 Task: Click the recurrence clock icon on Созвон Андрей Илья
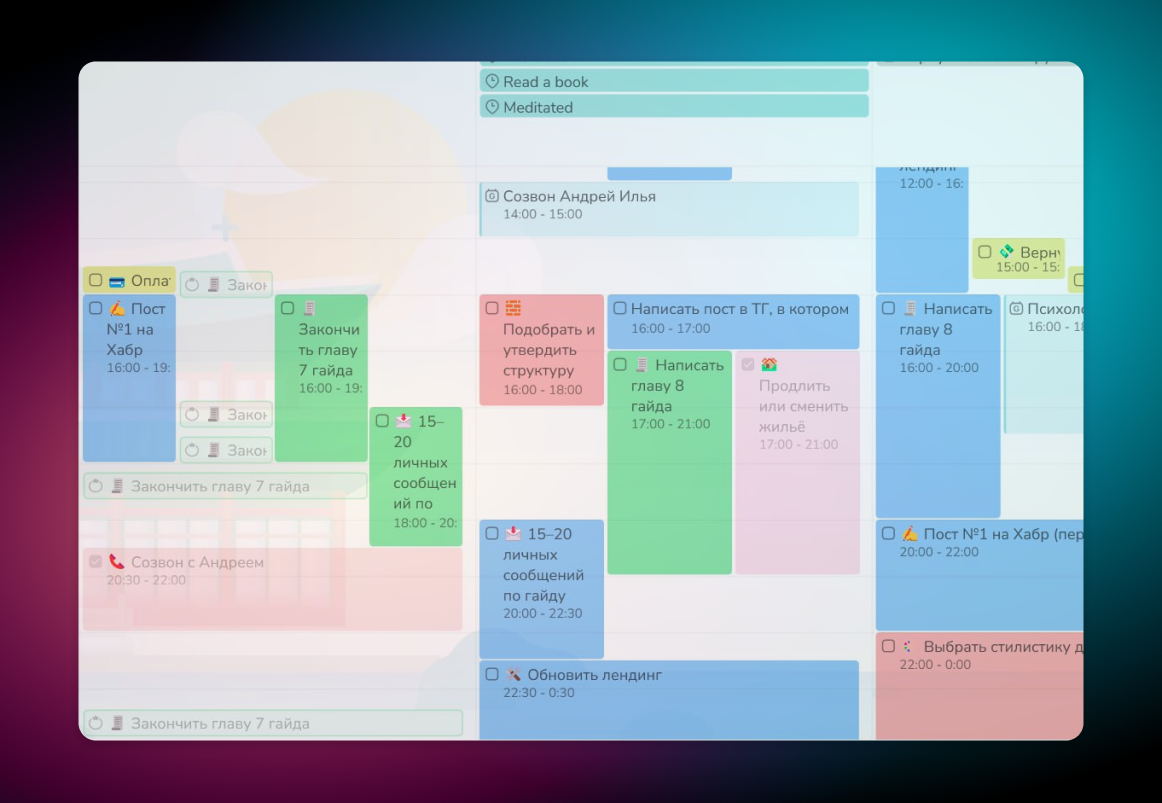[x=492, y=196]
